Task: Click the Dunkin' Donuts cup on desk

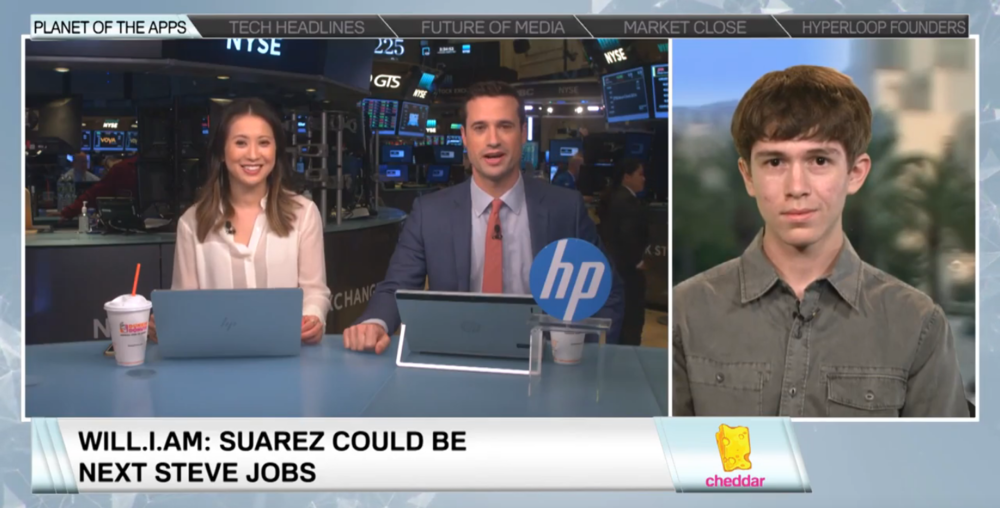Action: click(x=128, y=328)
